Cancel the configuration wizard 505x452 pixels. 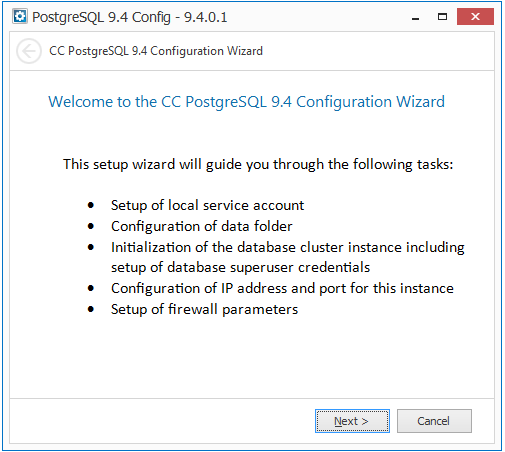tap(434, 421)
